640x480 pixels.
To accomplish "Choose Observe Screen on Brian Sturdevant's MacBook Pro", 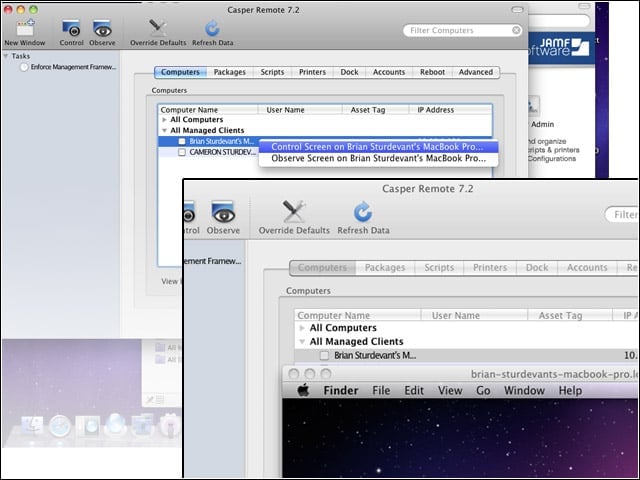I will coord(378,158).
